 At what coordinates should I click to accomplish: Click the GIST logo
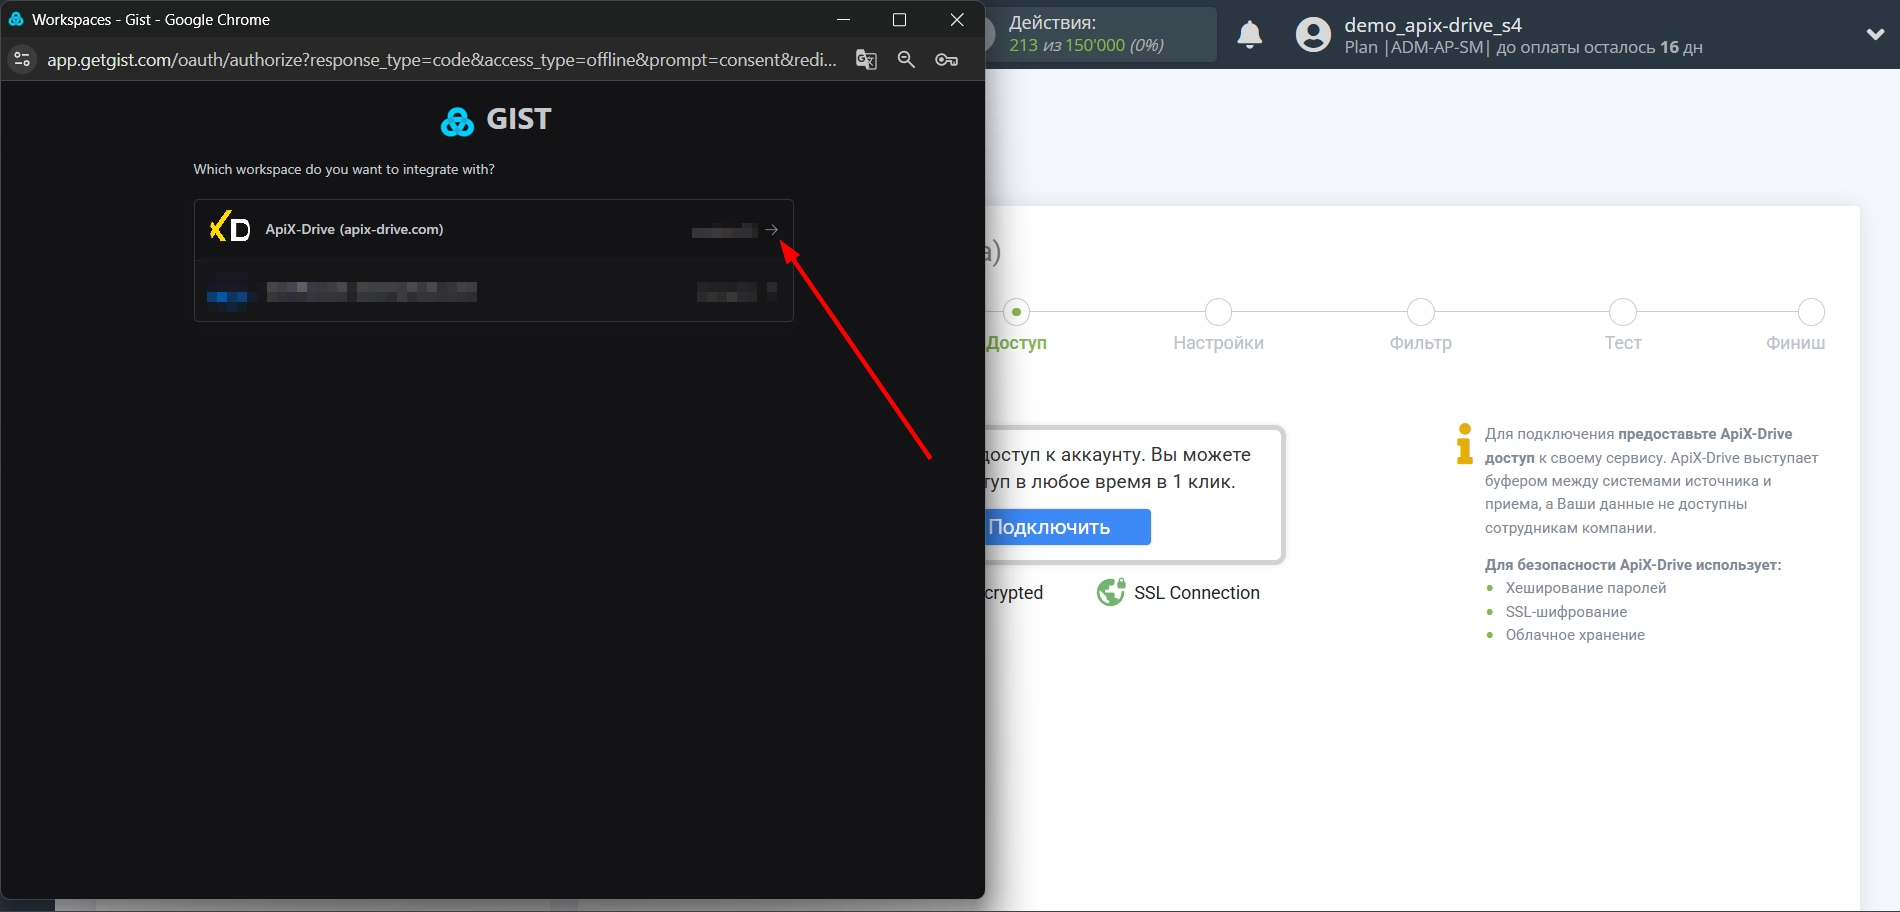click(x=493, y=119)
